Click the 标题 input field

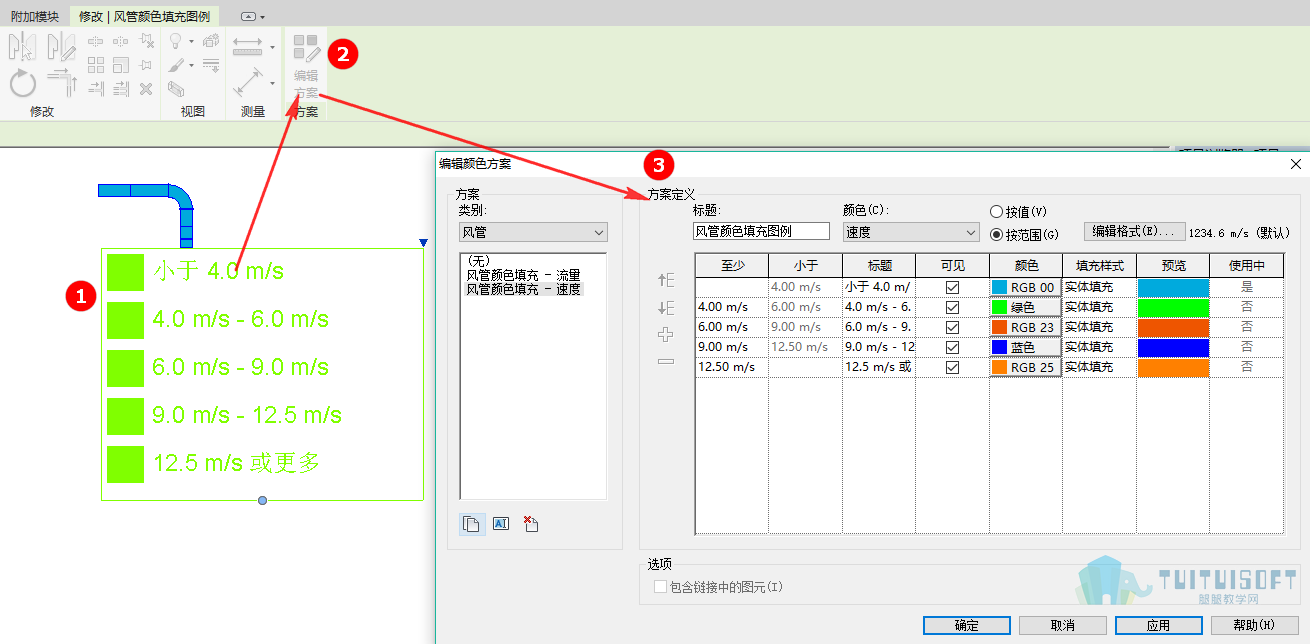761,231
